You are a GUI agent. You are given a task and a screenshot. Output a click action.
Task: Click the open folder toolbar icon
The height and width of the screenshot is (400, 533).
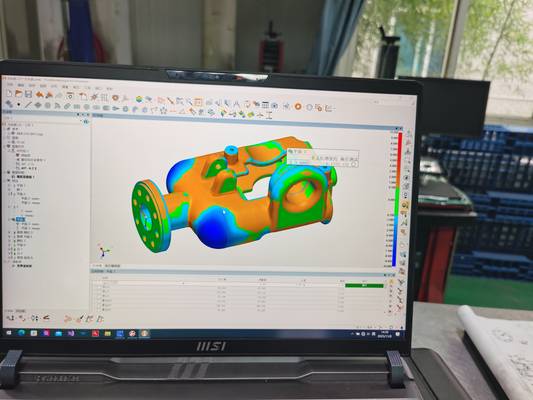tap(19, 94)
